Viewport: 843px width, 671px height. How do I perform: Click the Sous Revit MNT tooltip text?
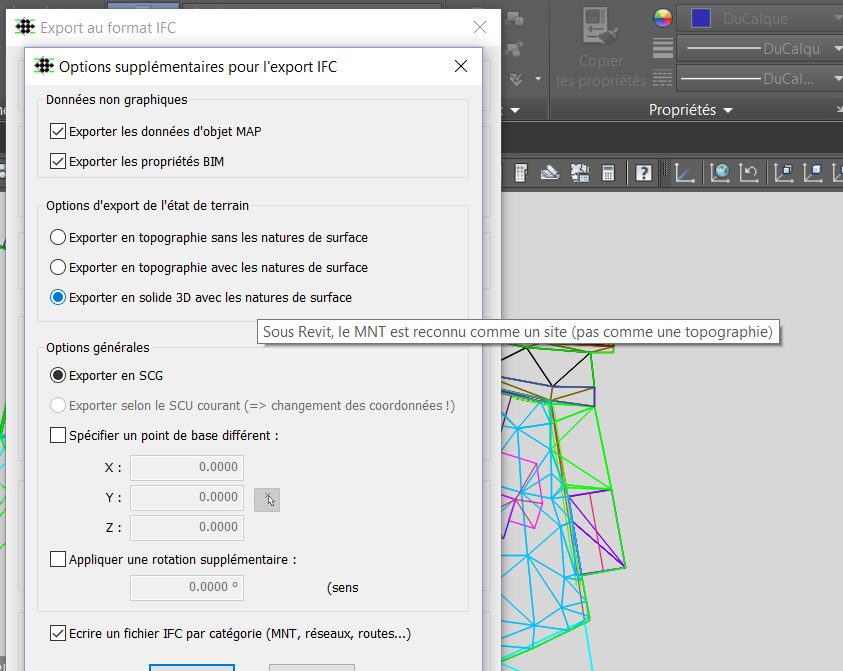click(x=518, y=332)
